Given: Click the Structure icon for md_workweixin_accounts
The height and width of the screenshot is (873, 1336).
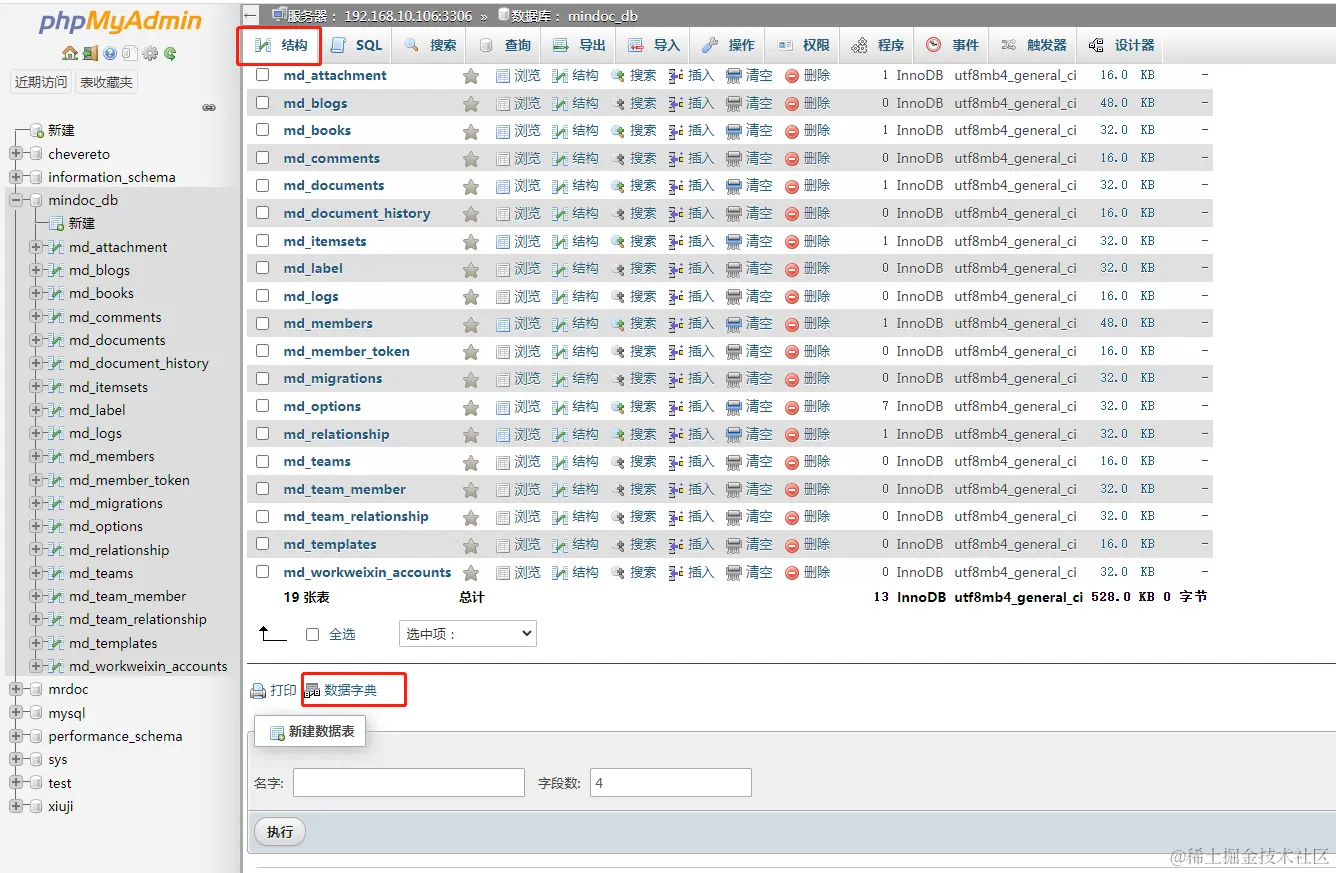Looking at the screenshot, I should [x=561, y=572].
